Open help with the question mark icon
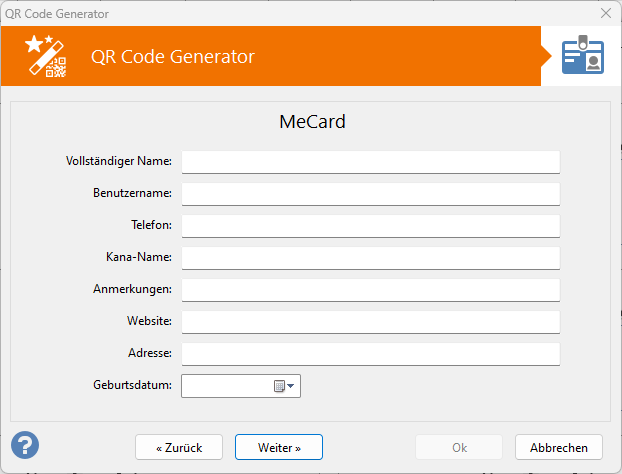Image resolution: width=622 pixels, height=474 pixels. click(x=25, y=444)
